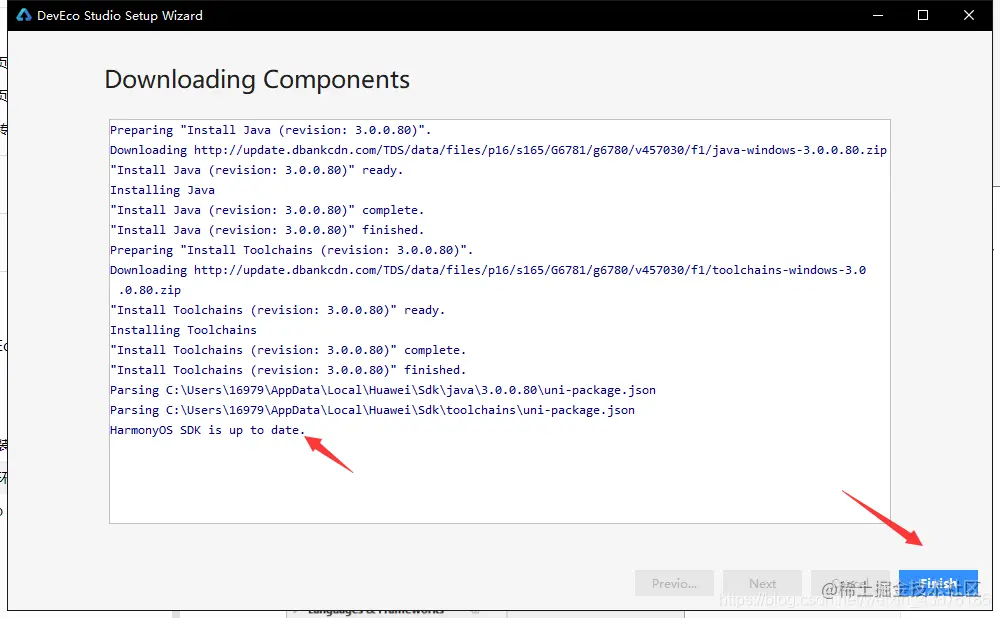Click the Cancel button

850,583
